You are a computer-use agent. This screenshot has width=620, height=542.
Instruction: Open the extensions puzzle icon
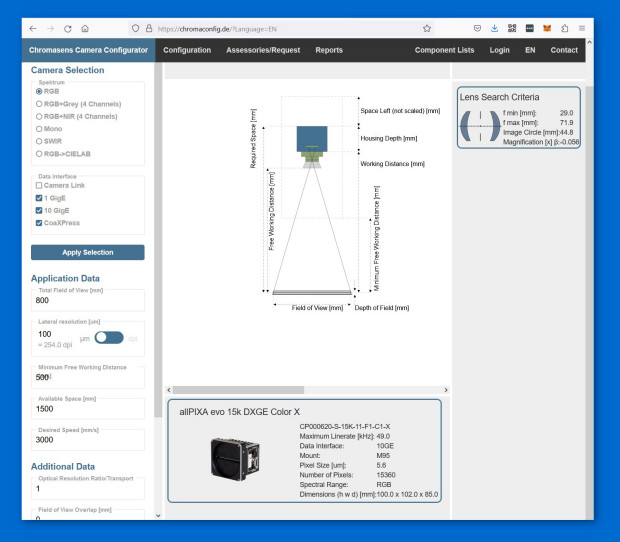[x=565, y=28]
